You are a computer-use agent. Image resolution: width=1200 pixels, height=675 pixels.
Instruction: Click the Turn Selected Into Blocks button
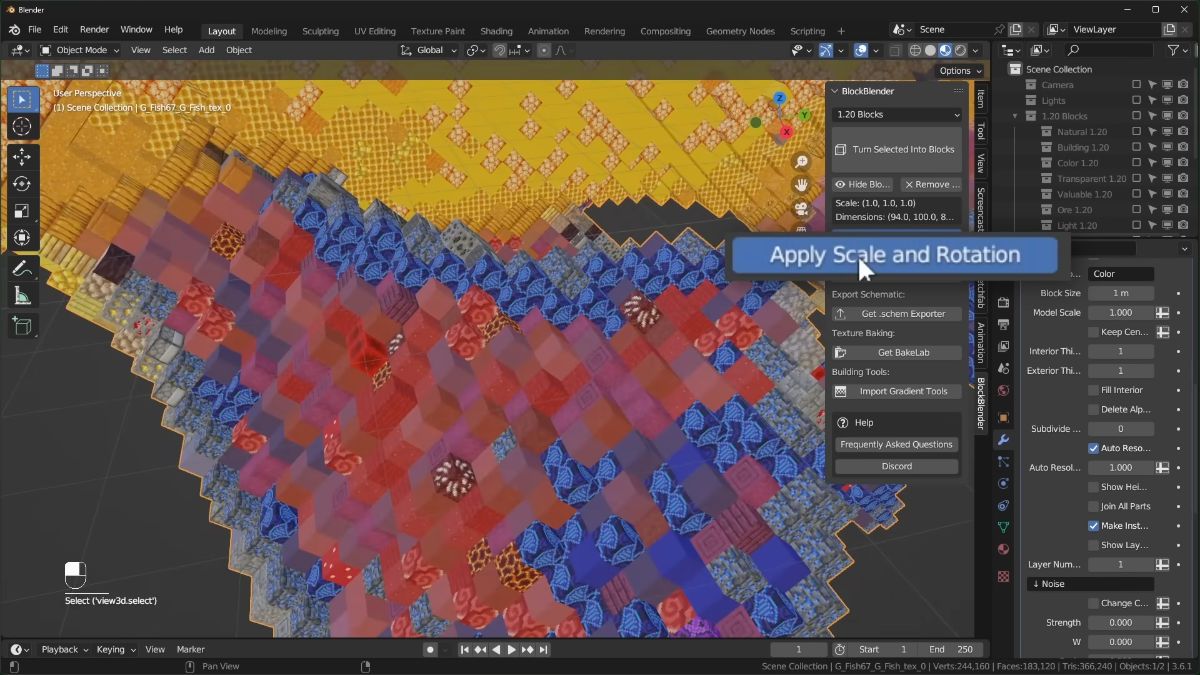click(x=895, y=150)
